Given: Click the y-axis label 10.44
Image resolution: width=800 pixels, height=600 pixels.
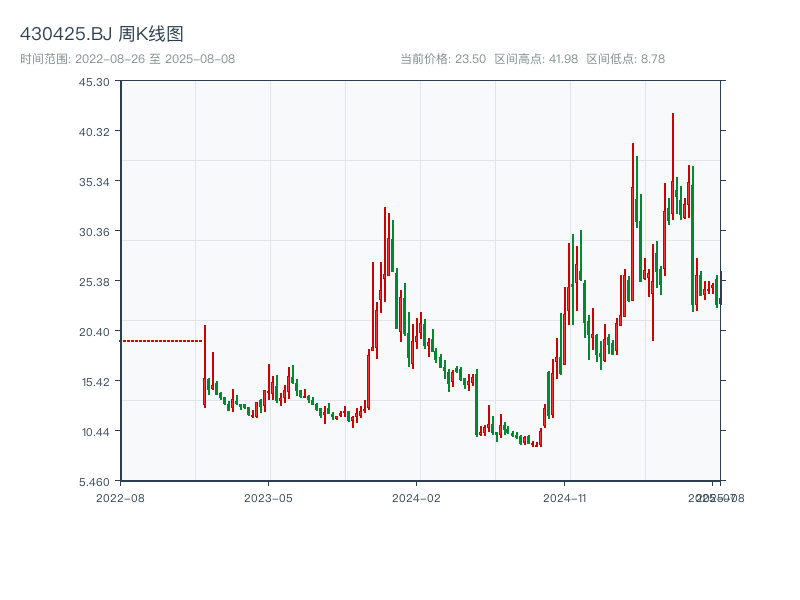Looking at the screenshot, I should (x=95, y=432).
